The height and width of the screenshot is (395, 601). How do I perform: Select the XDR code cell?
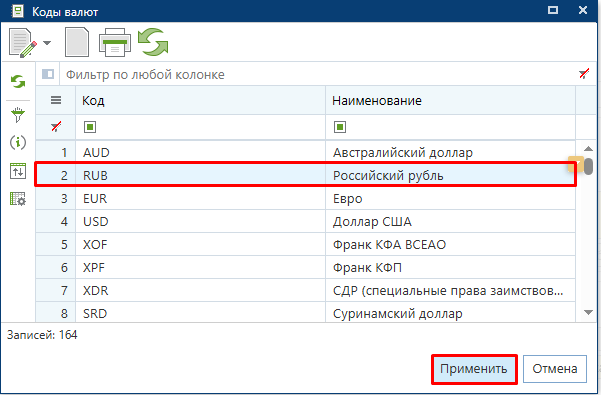coord(200,290)
